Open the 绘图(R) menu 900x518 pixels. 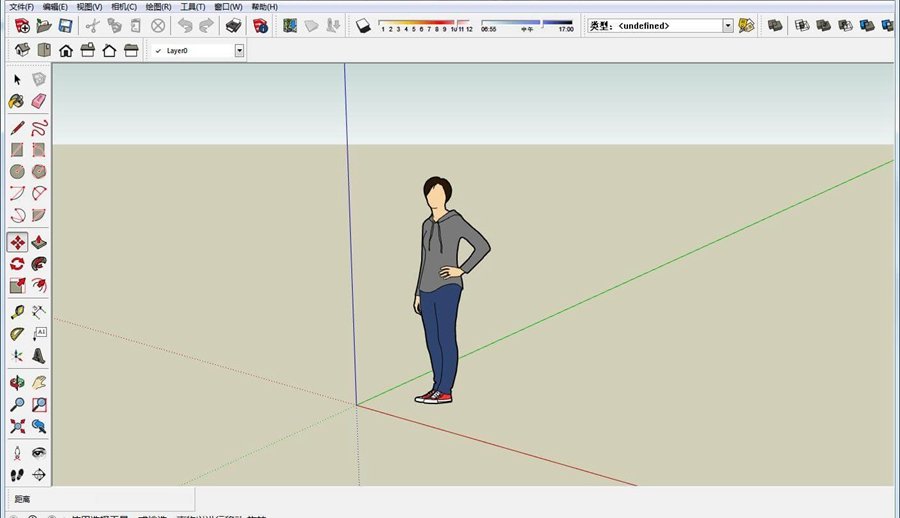point(158,7)
